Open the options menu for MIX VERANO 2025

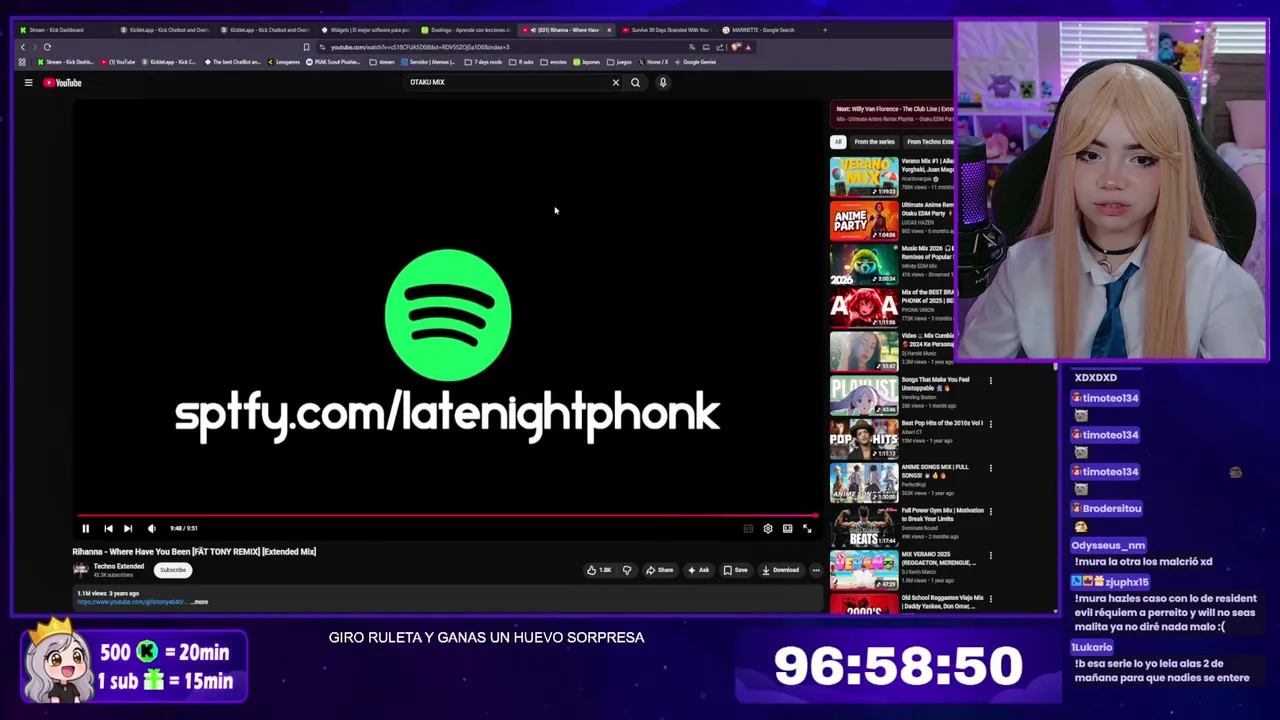coord(991,556)
